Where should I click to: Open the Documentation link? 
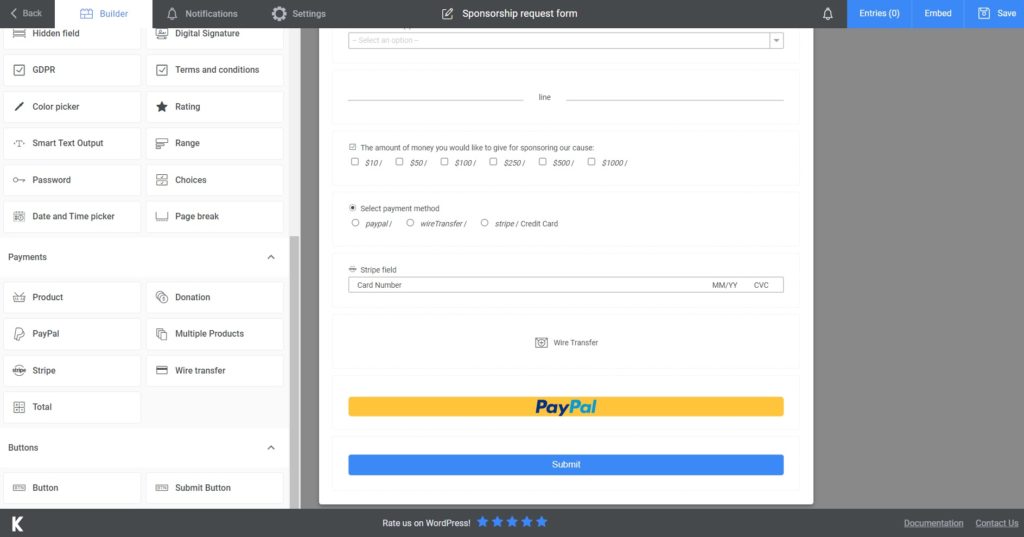click(933, 523)
